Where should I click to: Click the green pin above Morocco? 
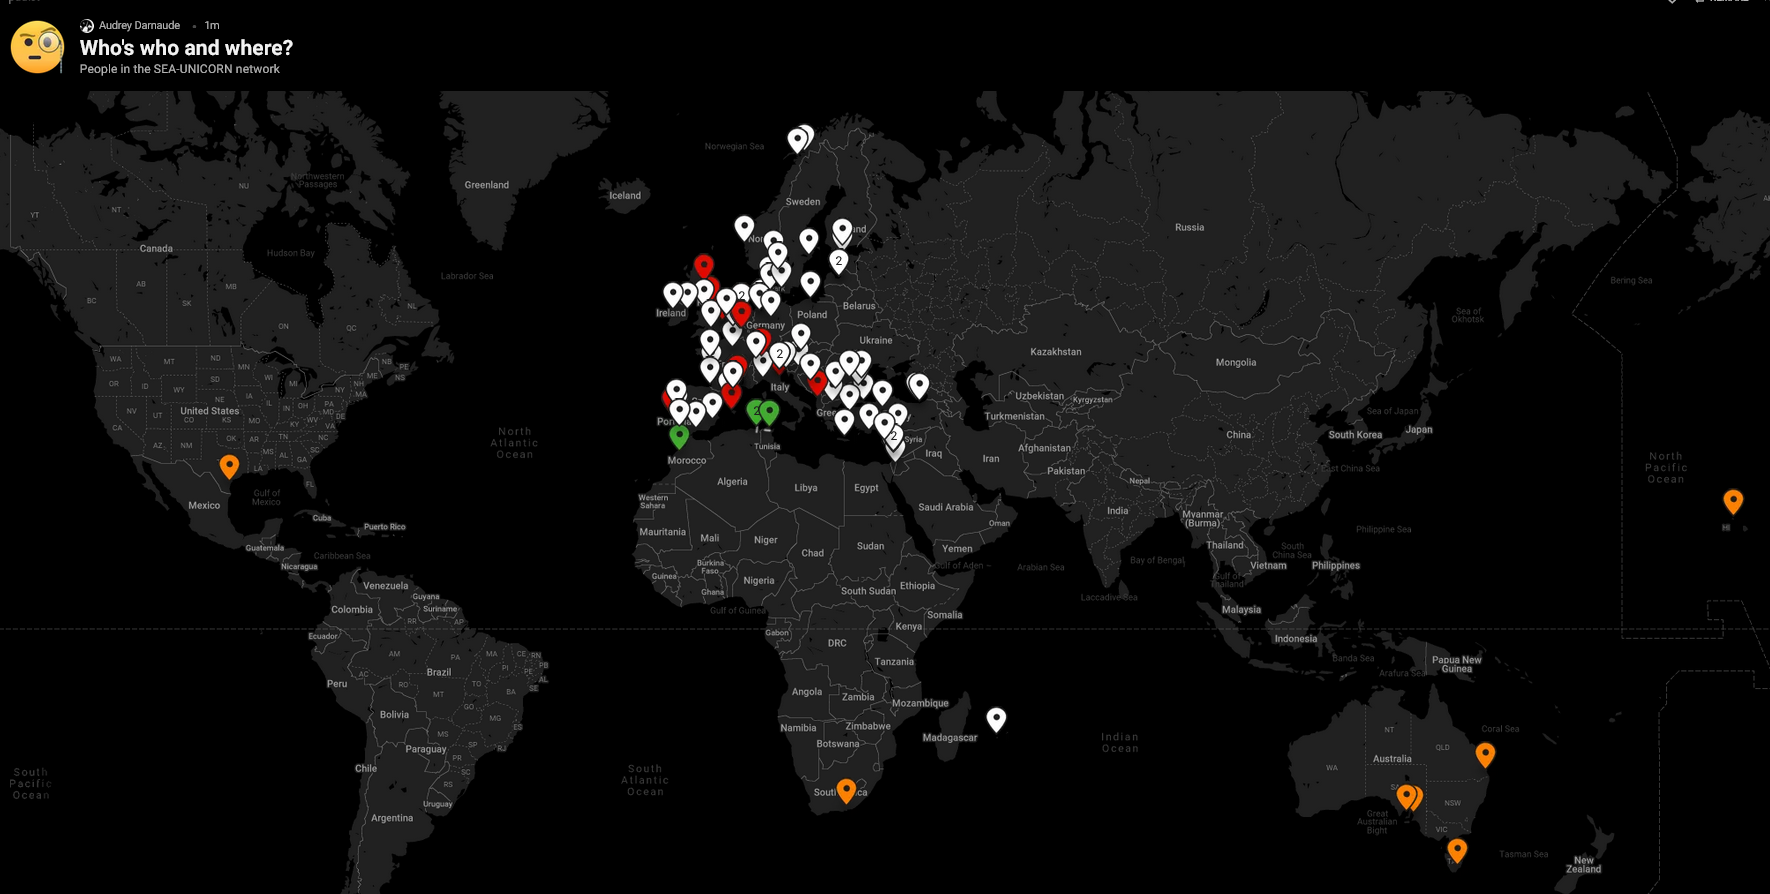point(679,436)
